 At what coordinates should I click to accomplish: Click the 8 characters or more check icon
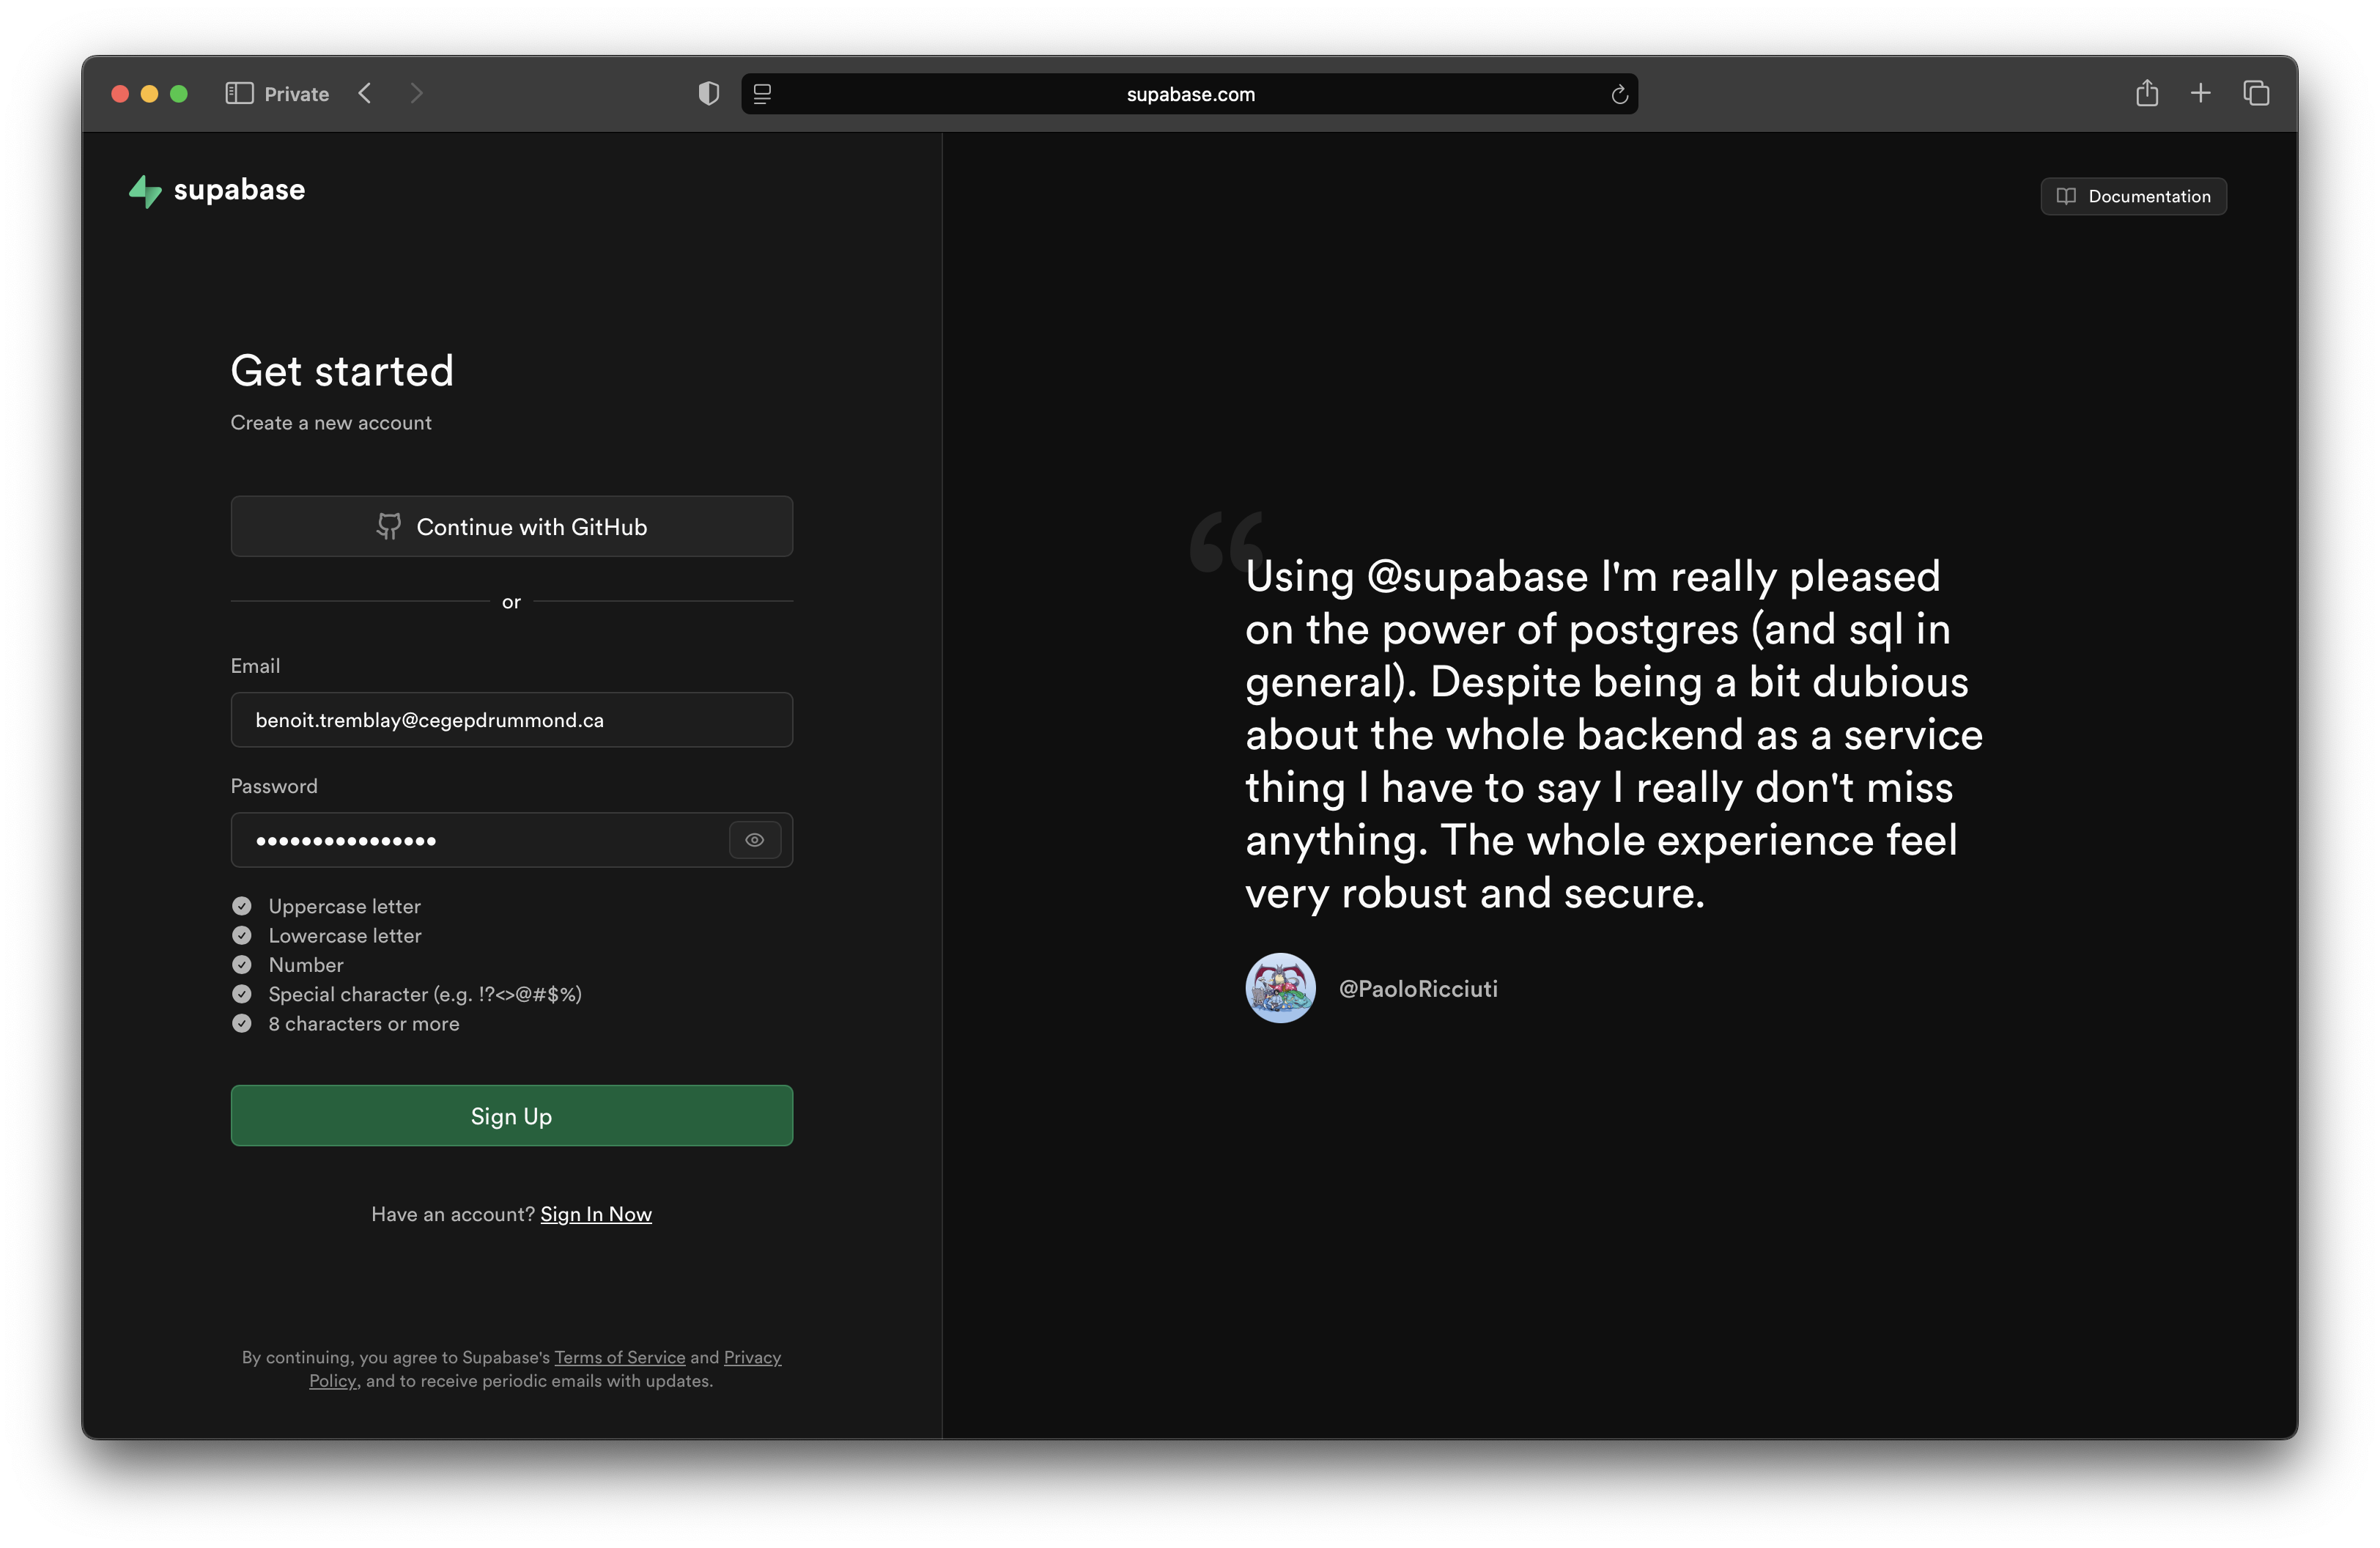[242, 1023]
